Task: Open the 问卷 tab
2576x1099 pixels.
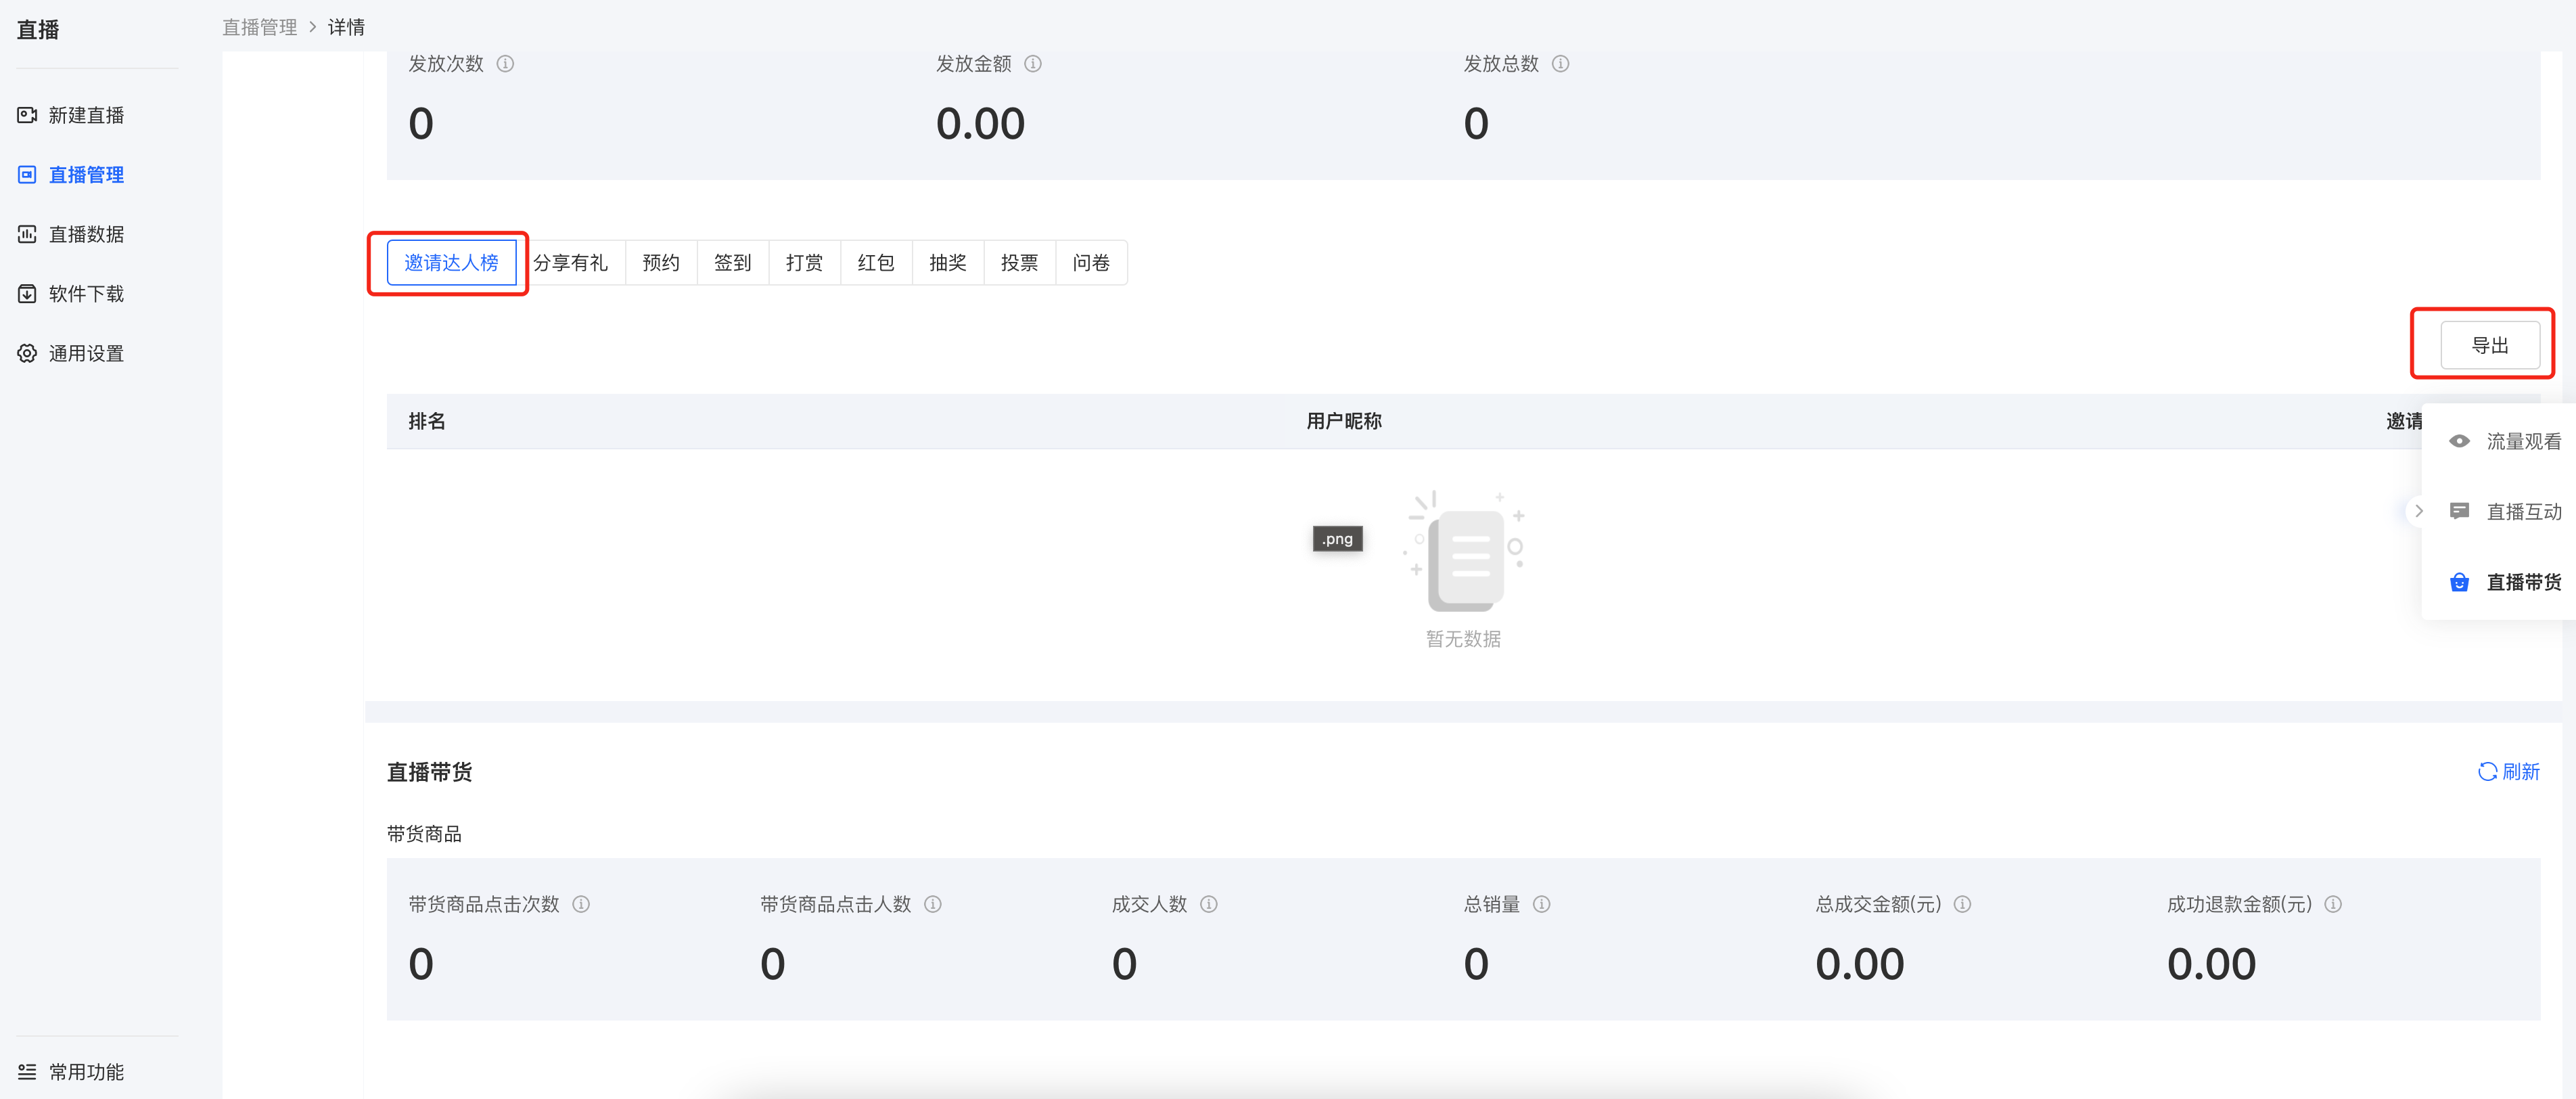Action: click(1091, 263)
